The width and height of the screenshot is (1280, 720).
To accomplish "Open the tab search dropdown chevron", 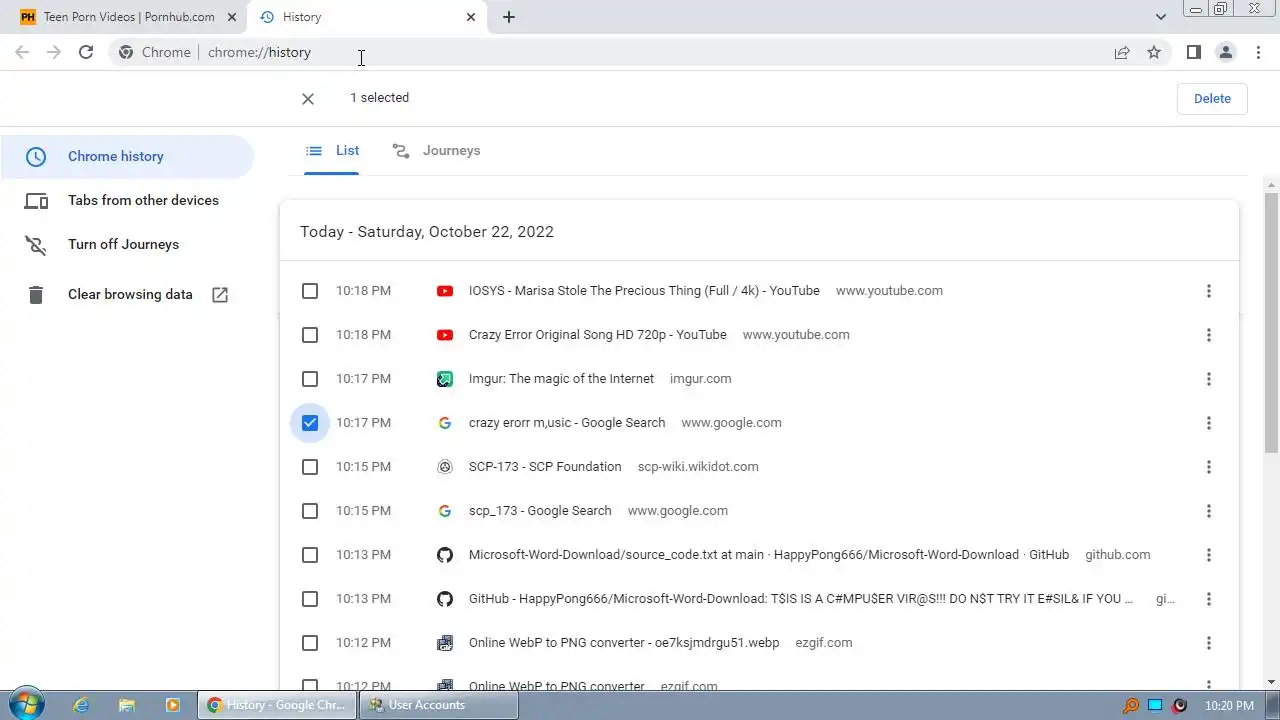I will tap(1160, 17).
